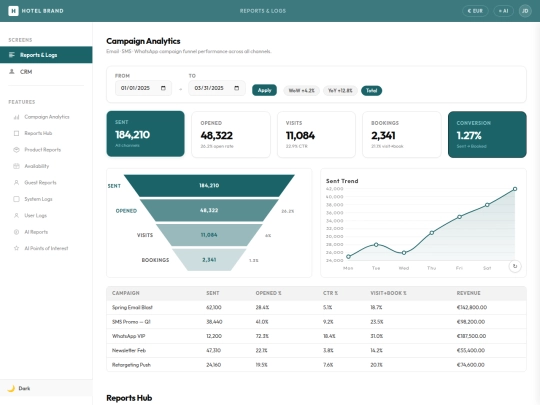Image resolution: width=540 pixels, height=405 pixels.
Task: Select Newsletter Feb campaign row
Action: point(316,350)
